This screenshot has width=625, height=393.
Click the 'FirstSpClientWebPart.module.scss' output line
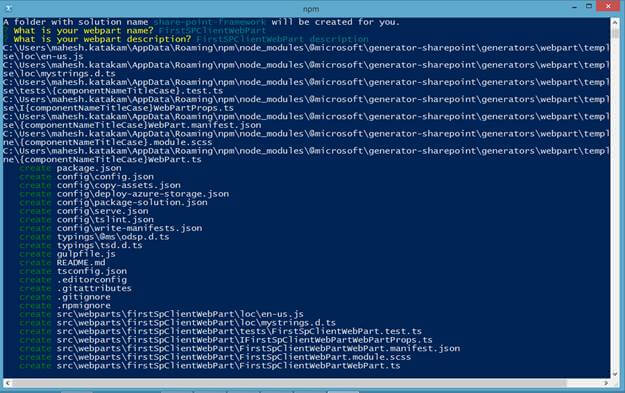pos(215,357)
